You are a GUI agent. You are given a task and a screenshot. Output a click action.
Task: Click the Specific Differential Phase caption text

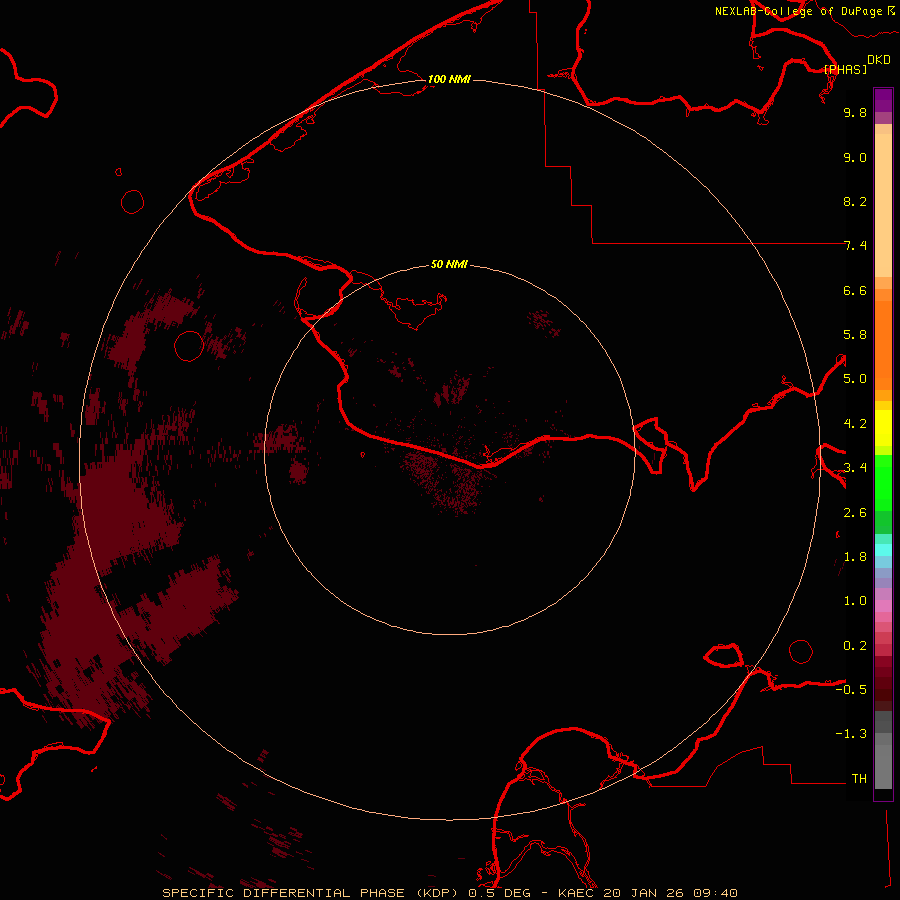(283, 892)
